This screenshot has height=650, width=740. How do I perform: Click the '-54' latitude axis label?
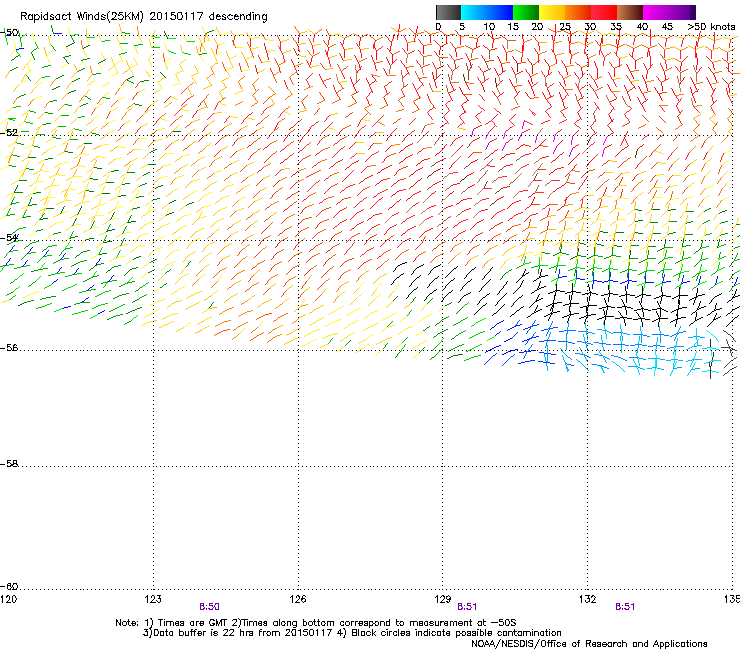[x=9, y=238]
